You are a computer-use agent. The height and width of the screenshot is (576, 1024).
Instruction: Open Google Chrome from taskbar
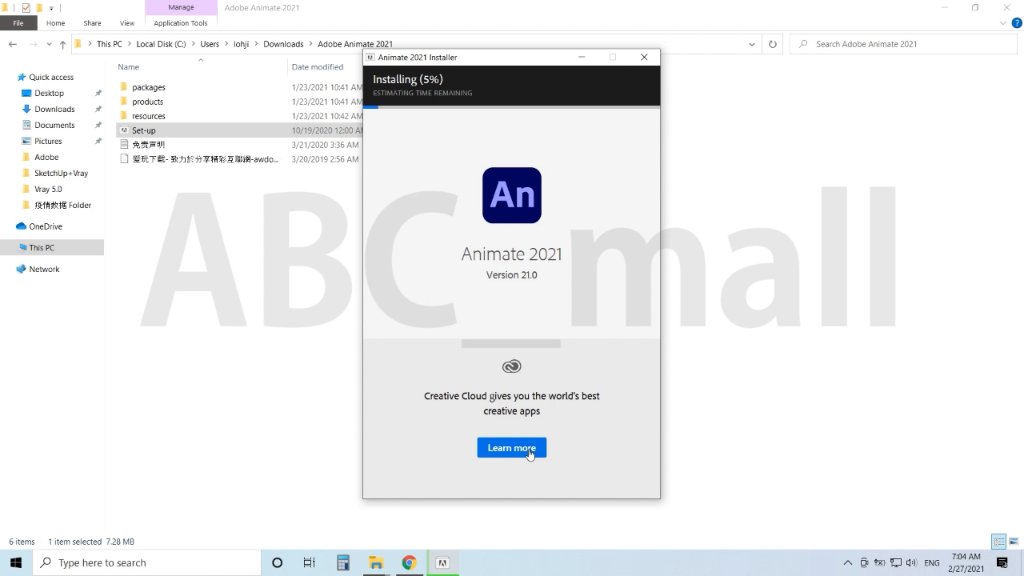click(x=409, y=562)
